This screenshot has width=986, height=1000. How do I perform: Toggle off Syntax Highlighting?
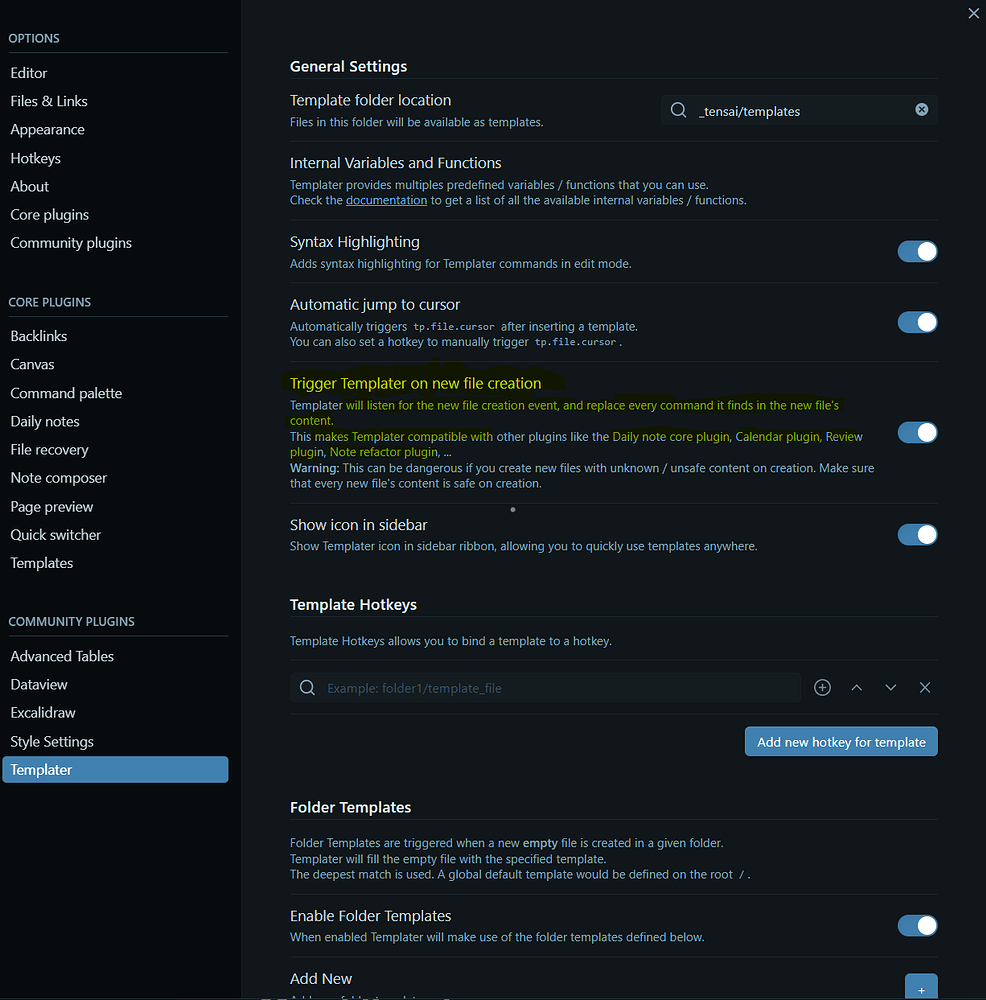click(917, 251)
